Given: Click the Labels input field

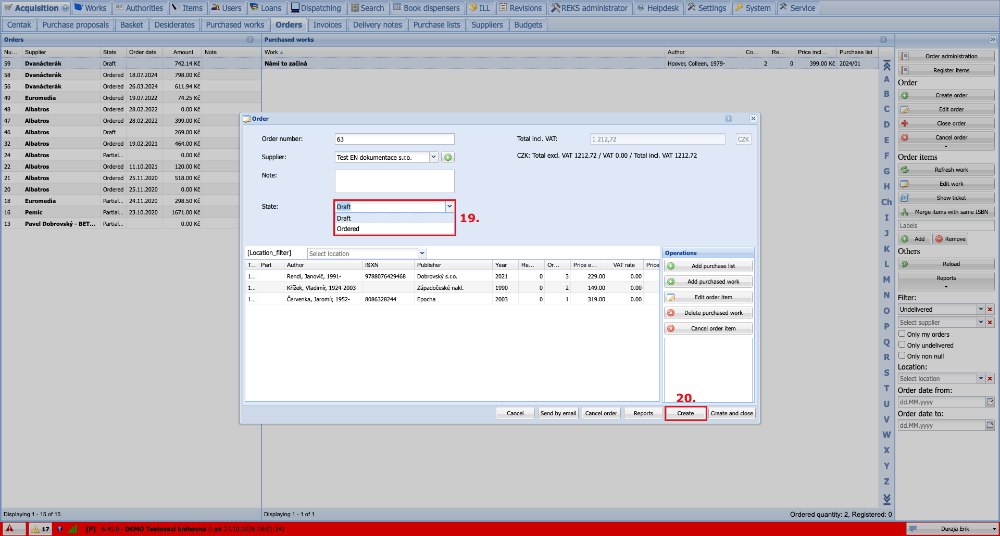Looking at the screenshot, I should (x=946, y=226).
